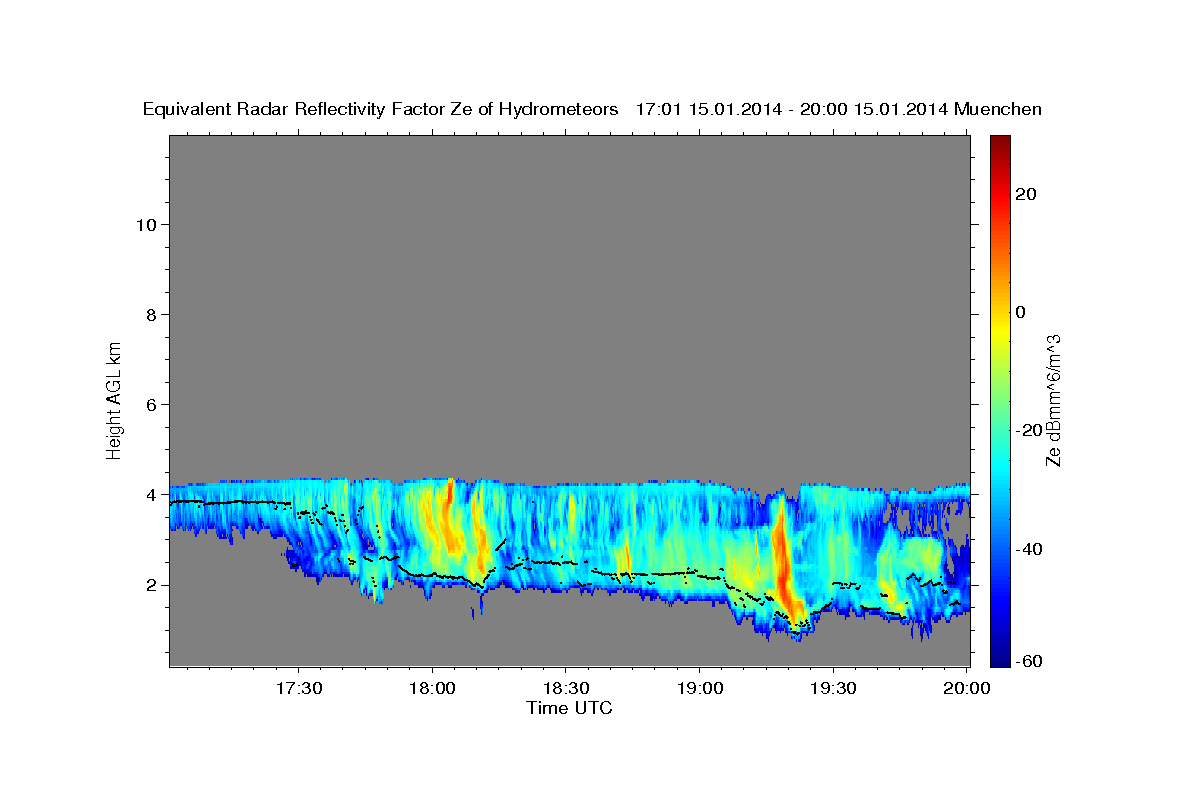
Task: Click the colorbar label '0'
Action: click(1021, 312)
